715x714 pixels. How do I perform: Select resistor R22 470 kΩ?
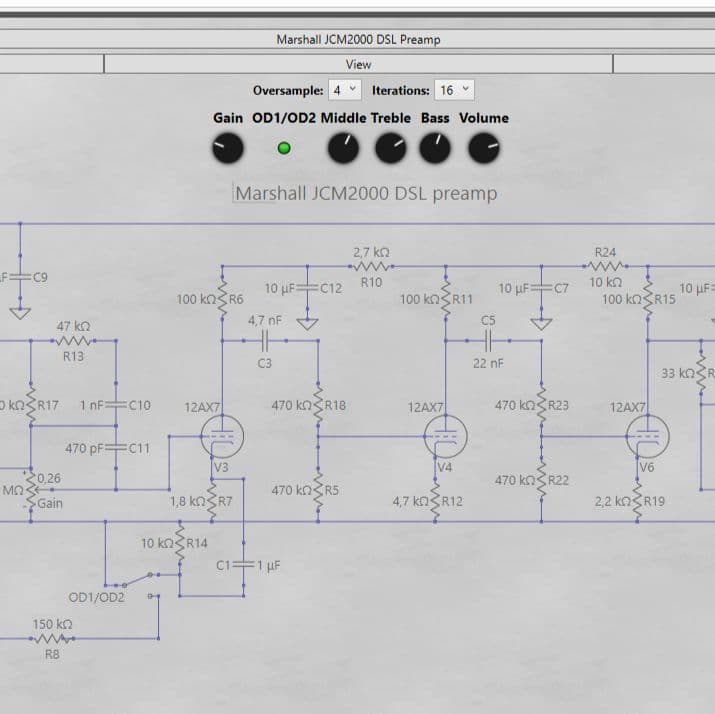pyautogui.click(x=541, y=480)
